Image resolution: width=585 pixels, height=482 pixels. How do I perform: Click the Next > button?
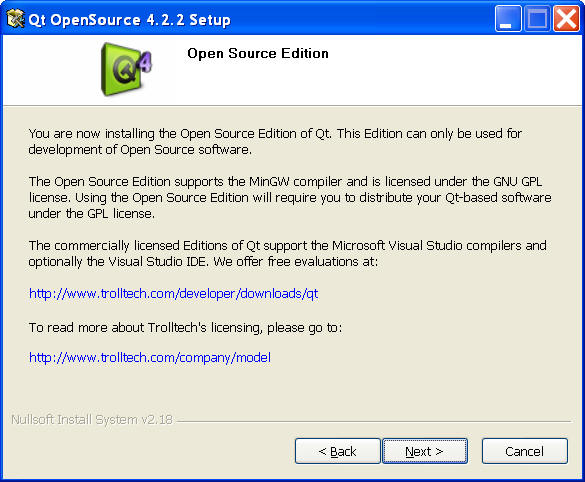coord(425,451)
